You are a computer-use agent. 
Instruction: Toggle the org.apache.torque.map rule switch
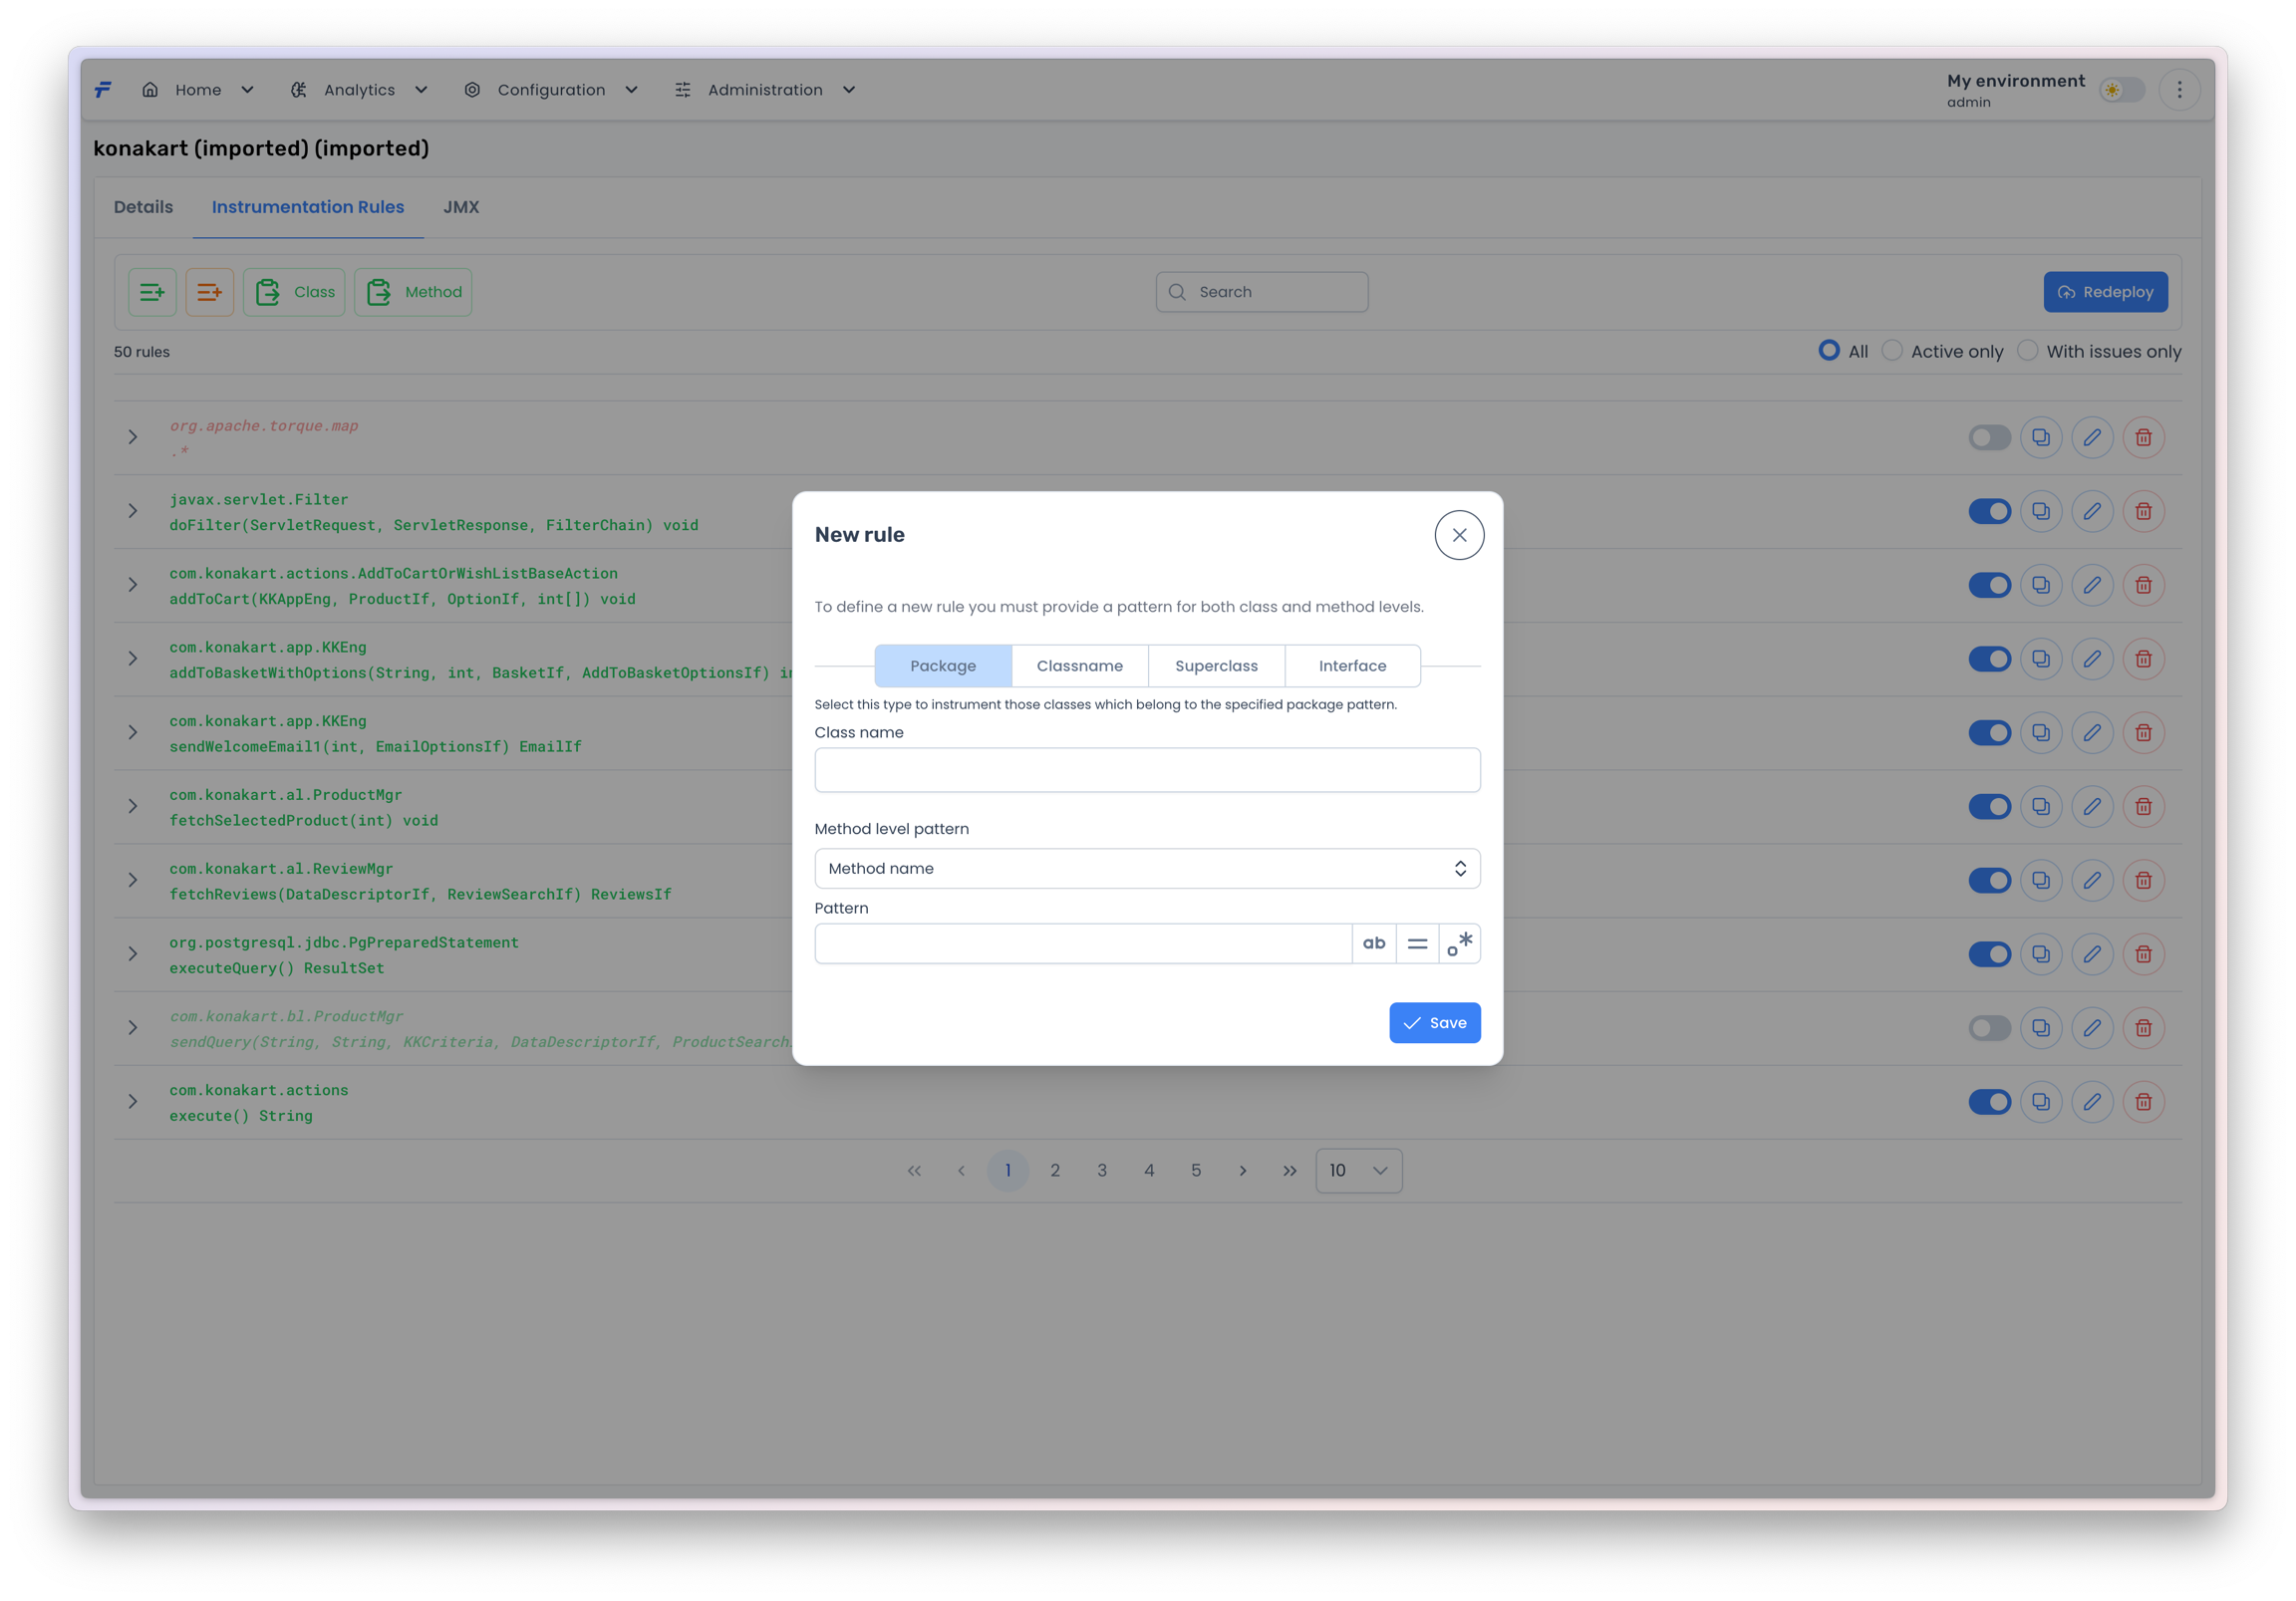[1989, 437]
